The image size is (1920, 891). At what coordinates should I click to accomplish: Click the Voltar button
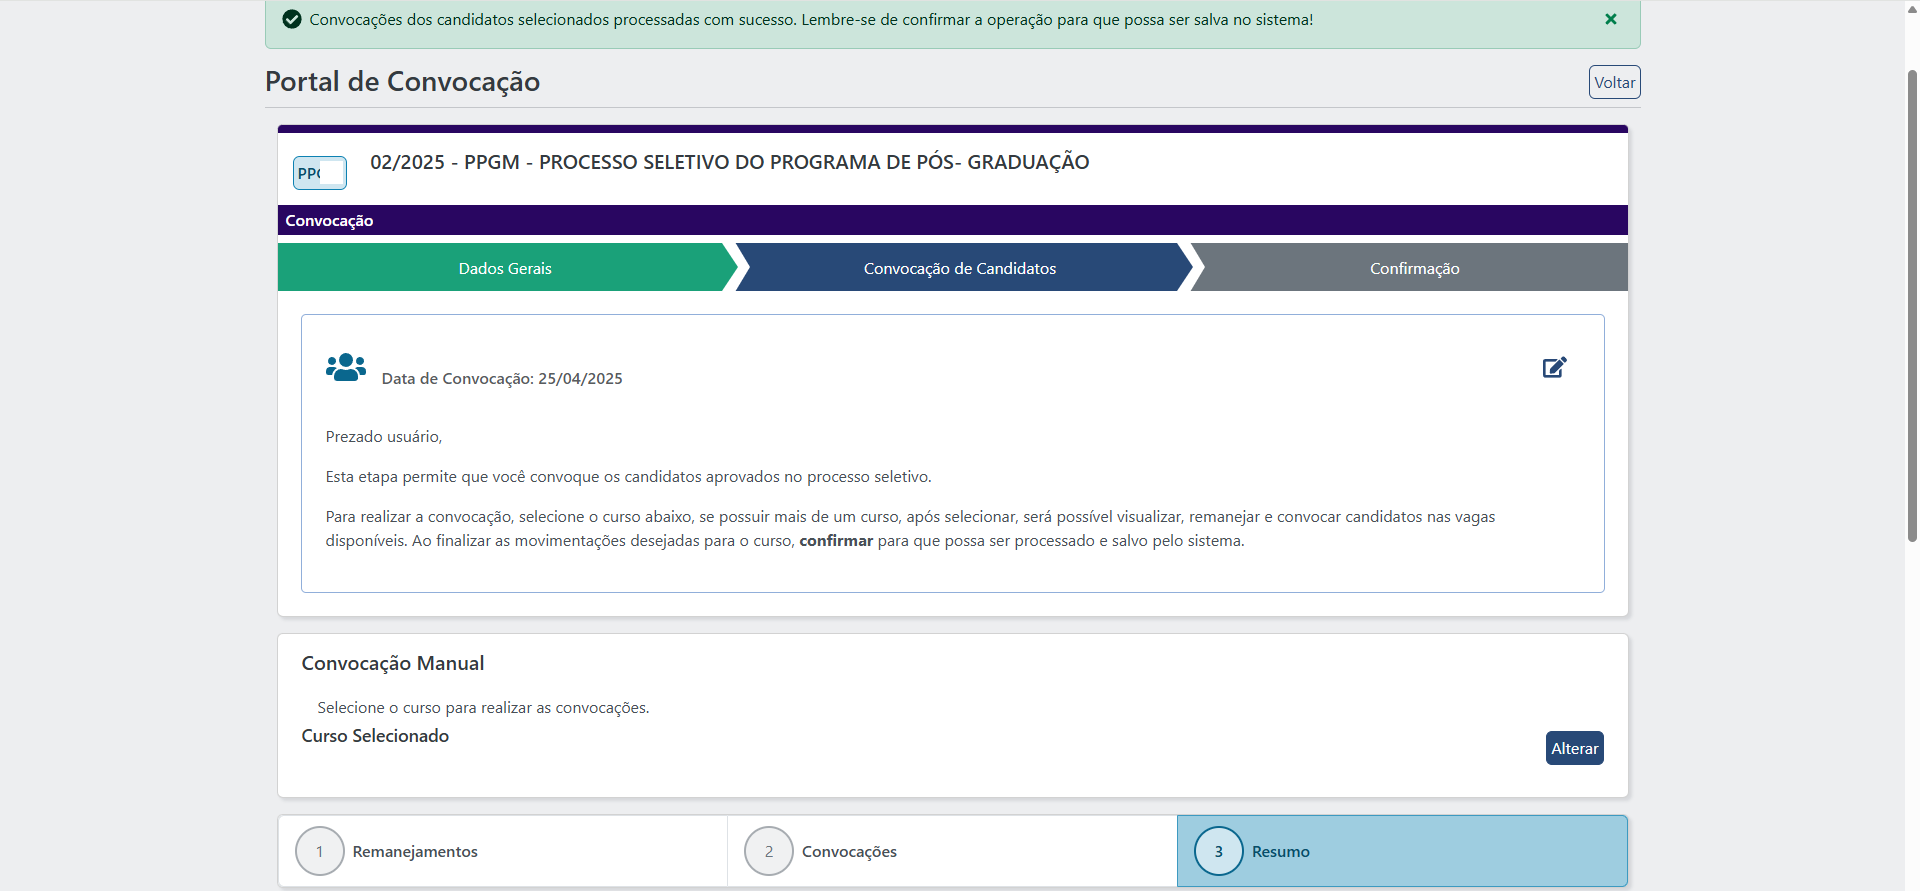pyautogui.click(x=1614, y=82)
